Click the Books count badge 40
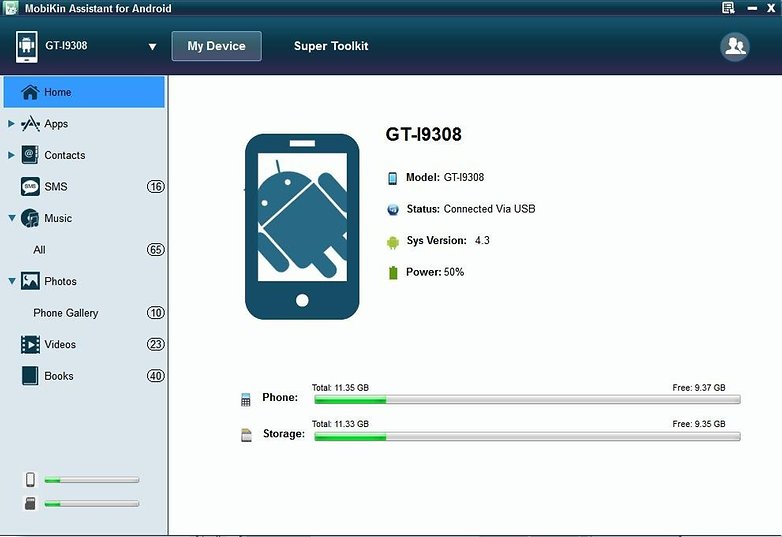This screenshot has width=782, height=537. 155,375
